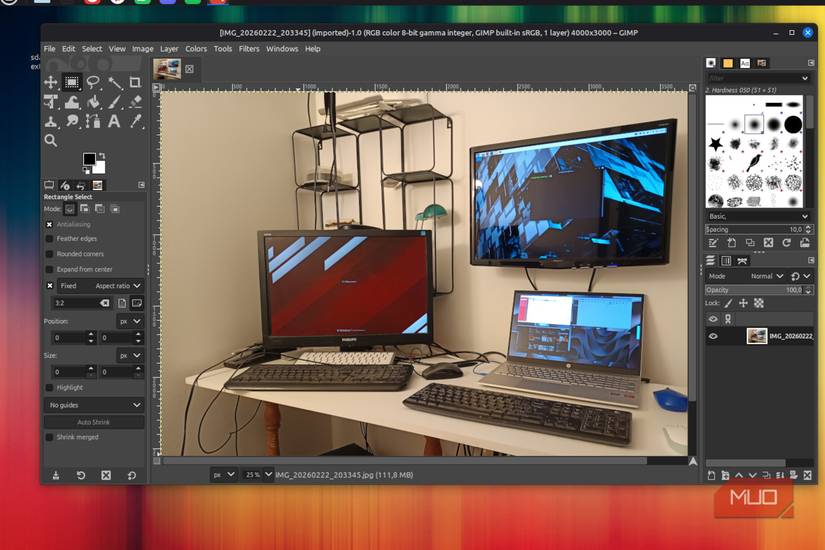Switch to the Fonts tab
The width and height of the screenshot is (825, 550).
(x=745, y=63)
